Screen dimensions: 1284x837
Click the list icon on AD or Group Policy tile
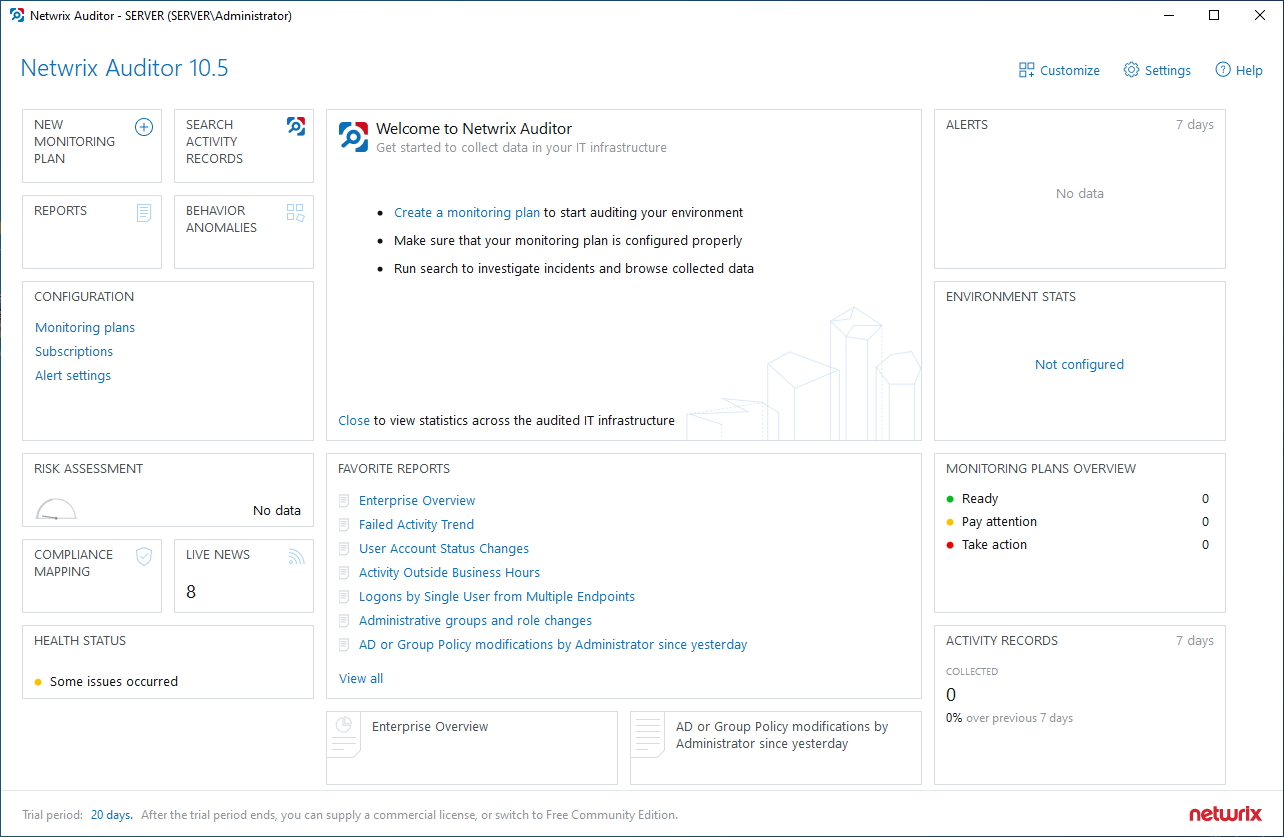coord(649,735)
